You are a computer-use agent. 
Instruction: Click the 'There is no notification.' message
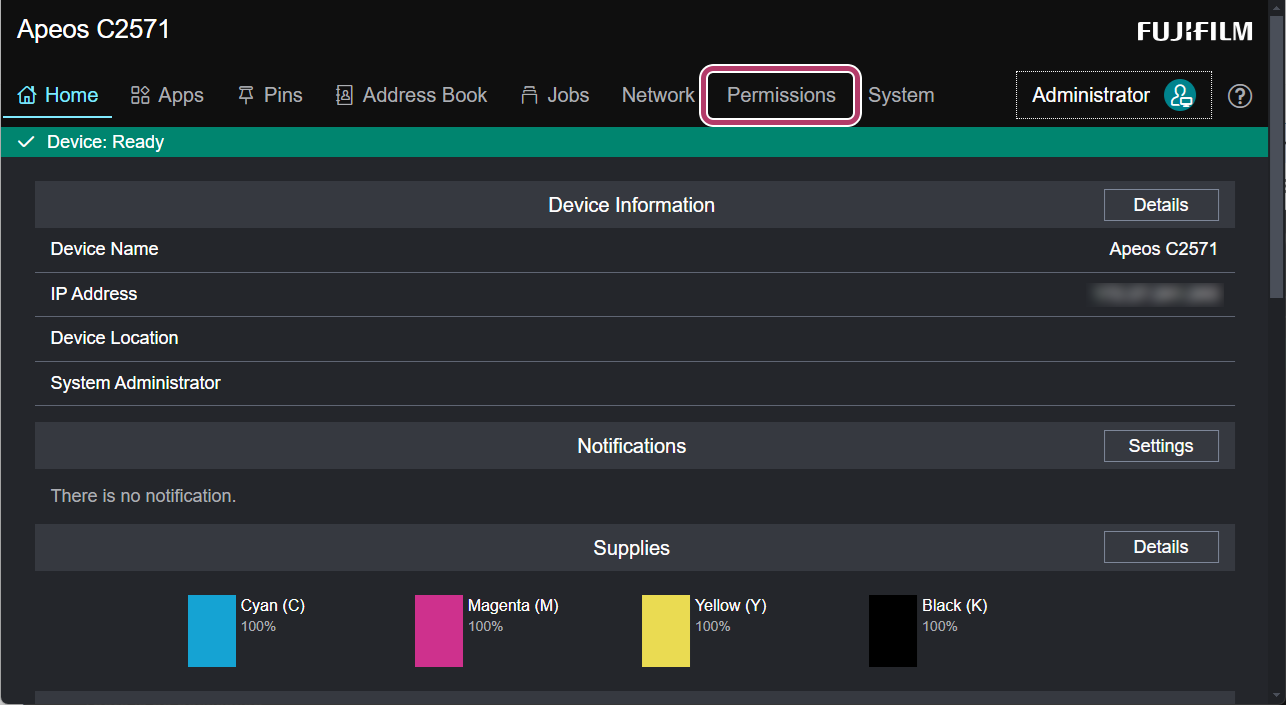tap(143, 496)
